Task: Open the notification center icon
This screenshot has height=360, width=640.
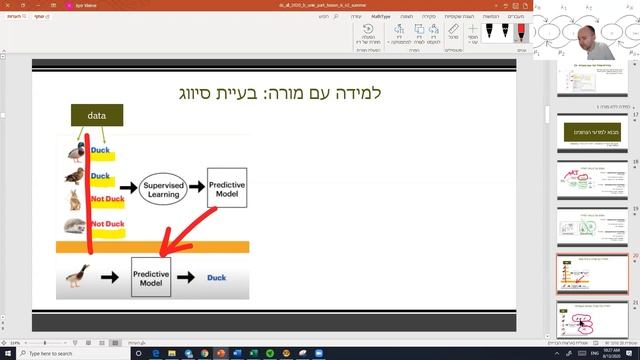Action: 629,353
